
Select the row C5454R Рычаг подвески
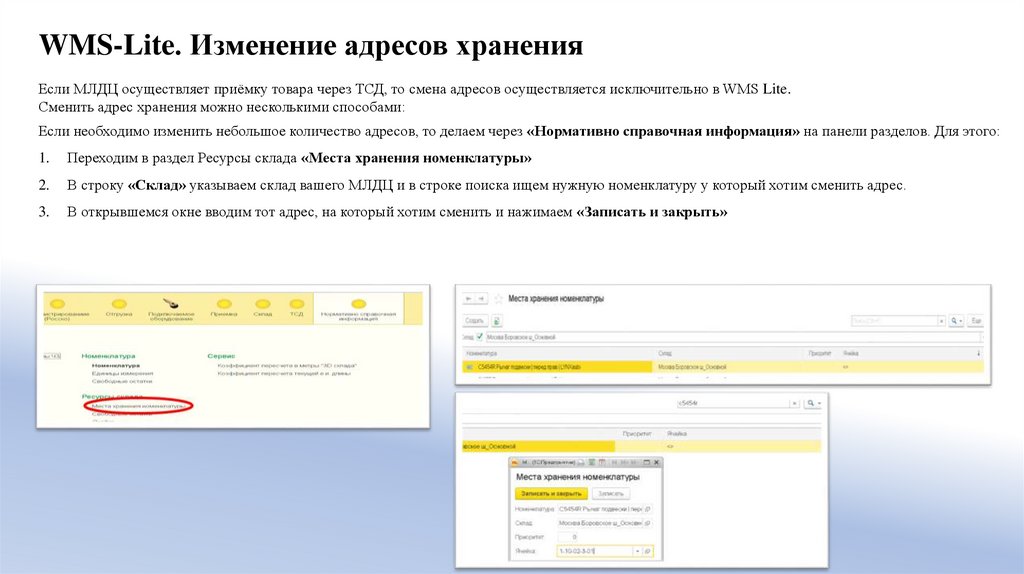point(557,367)
